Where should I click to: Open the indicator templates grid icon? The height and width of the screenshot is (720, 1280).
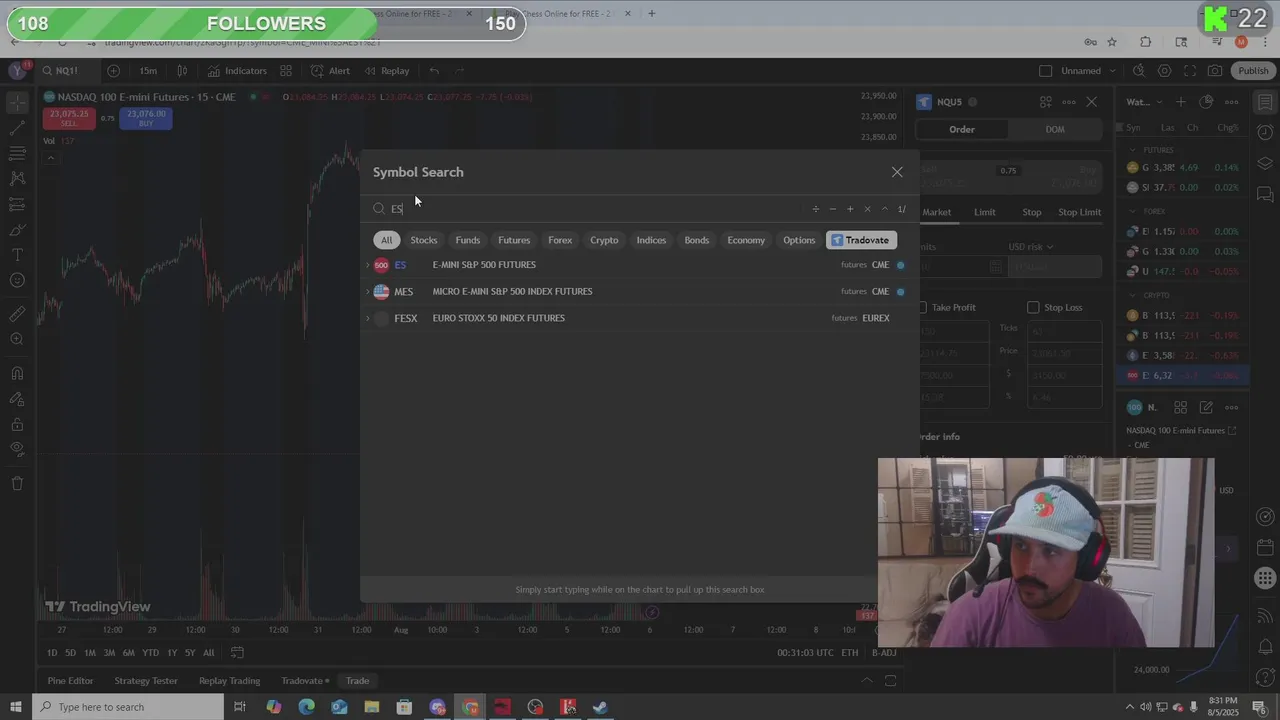[x=286, y=71]
